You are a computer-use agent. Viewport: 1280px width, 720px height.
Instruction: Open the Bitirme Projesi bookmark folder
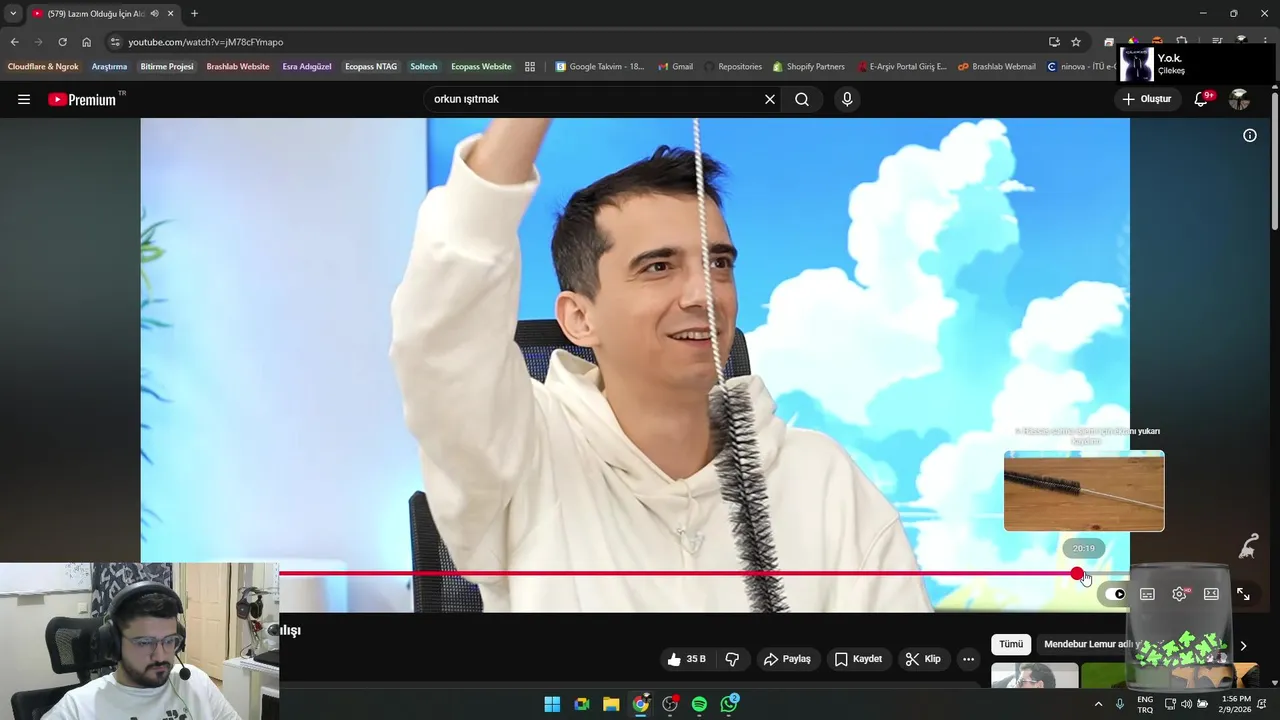point(167,67)
